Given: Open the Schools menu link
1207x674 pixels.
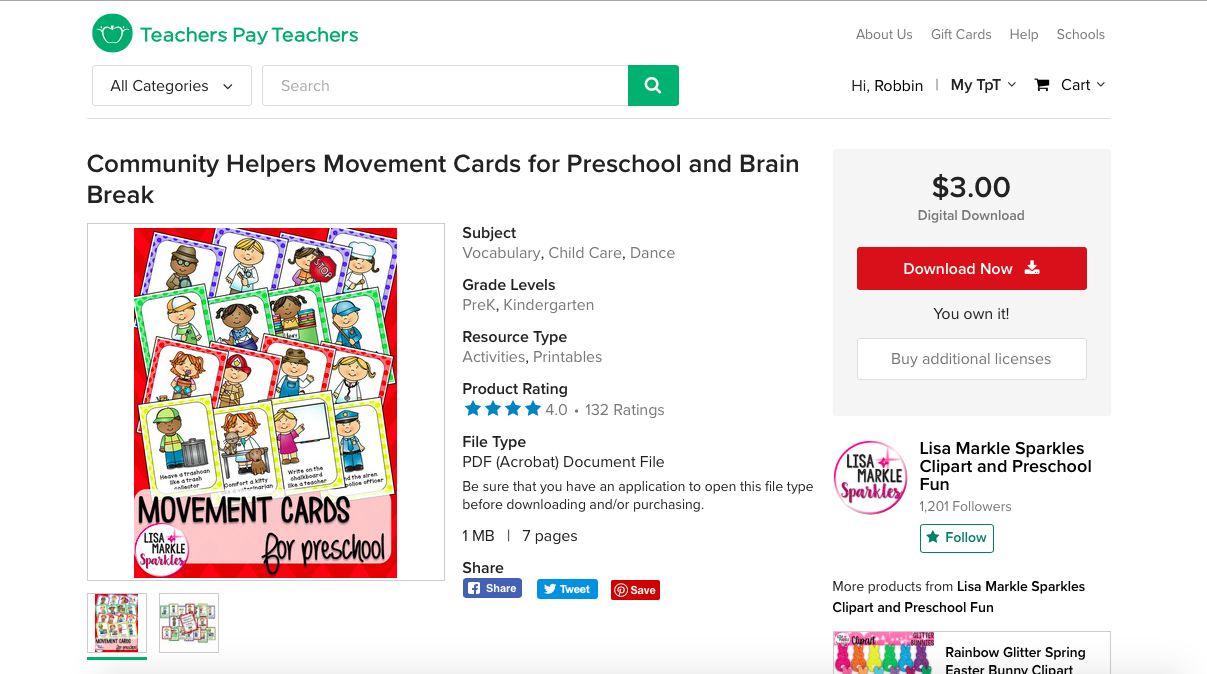Looking at the screenshot, I should click(1081, 34).
